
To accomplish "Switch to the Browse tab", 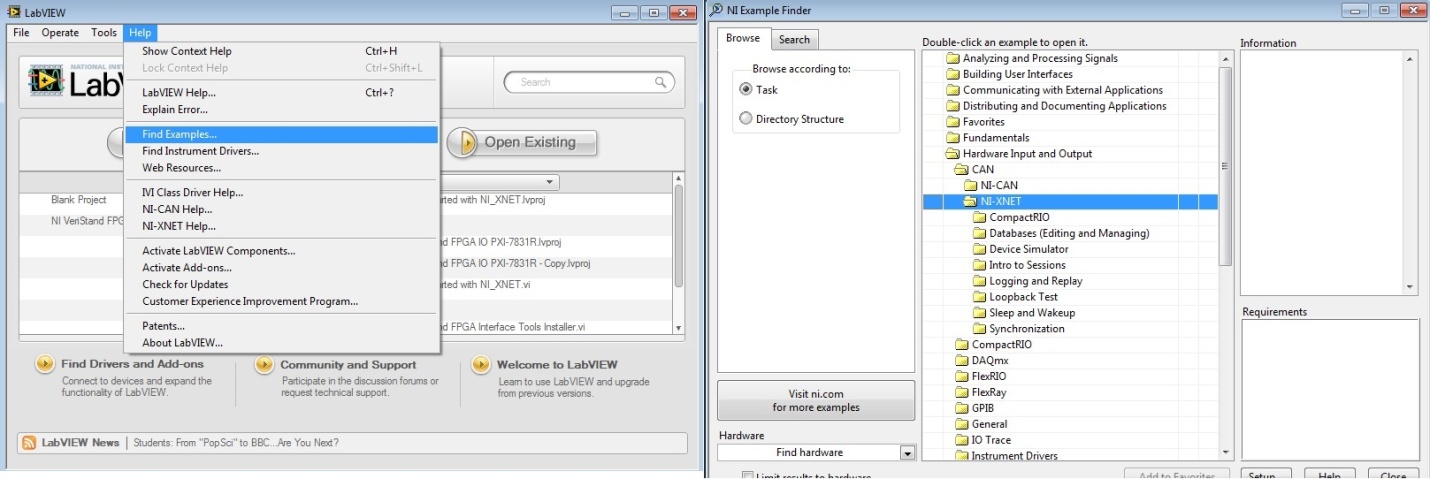I will [743, 38].
